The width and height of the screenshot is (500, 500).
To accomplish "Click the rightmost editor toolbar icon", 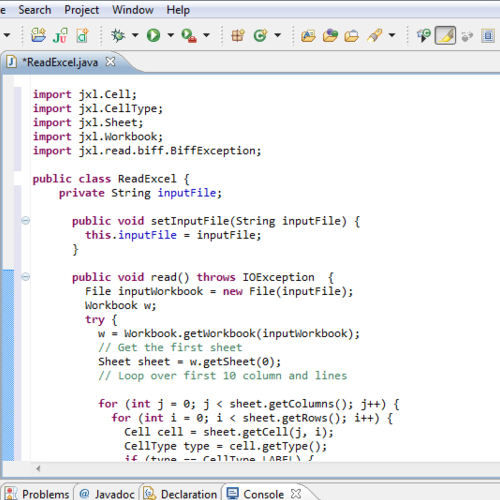I will pyautogui.click(x=488, y=36).
